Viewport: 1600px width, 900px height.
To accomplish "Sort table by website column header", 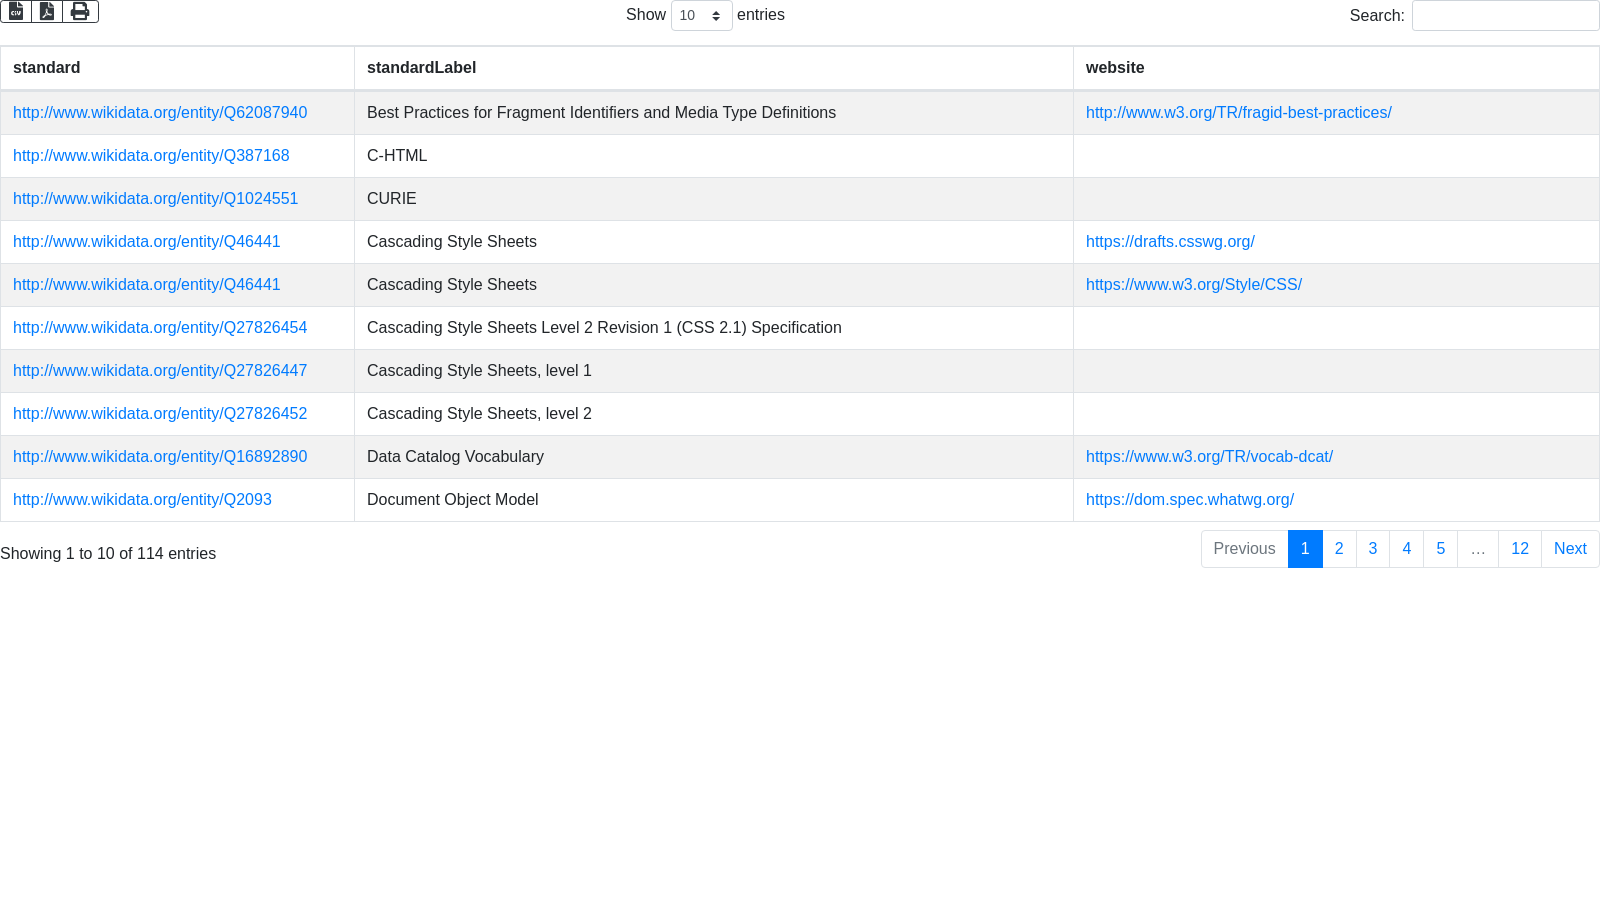I will pos(1115,68).
